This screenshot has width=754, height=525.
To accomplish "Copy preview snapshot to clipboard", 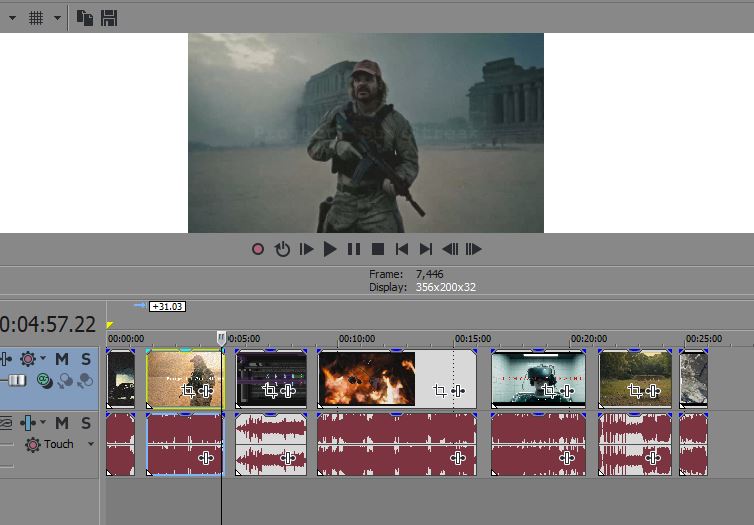I will [x=85, y=18].
